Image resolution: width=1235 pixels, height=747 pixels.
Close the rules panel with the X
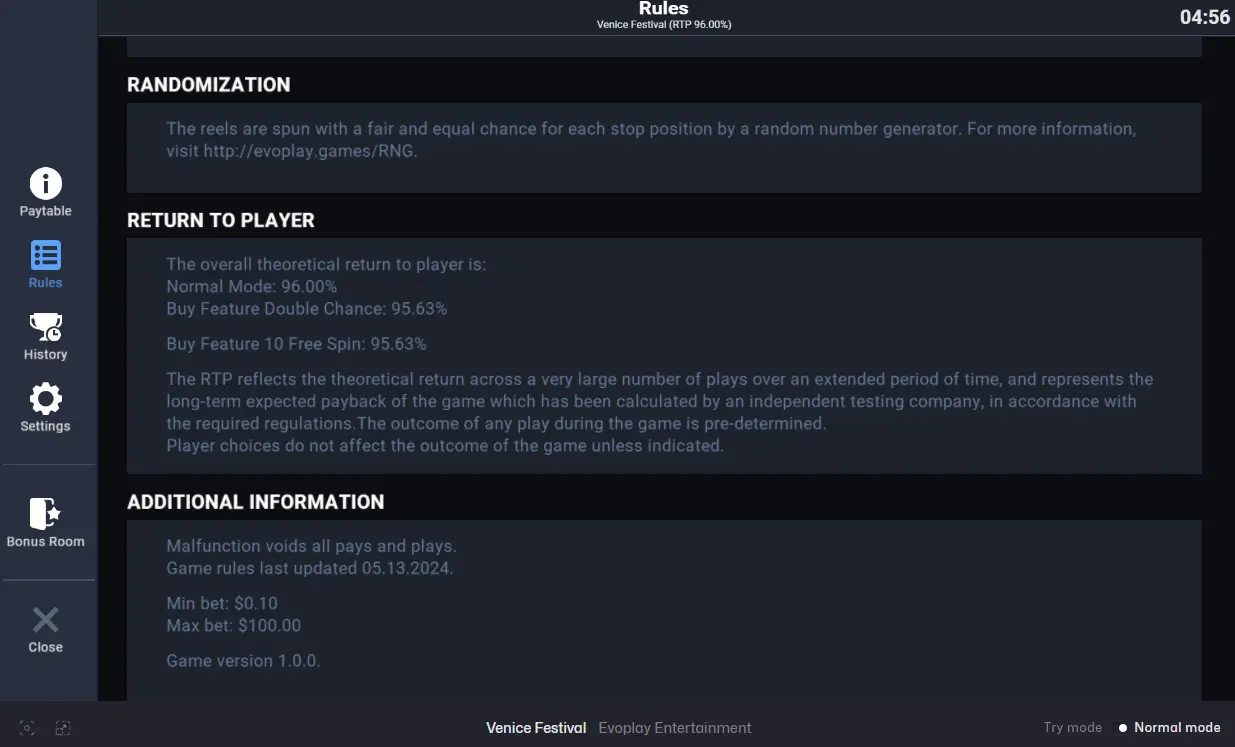(x=45, y=620)
